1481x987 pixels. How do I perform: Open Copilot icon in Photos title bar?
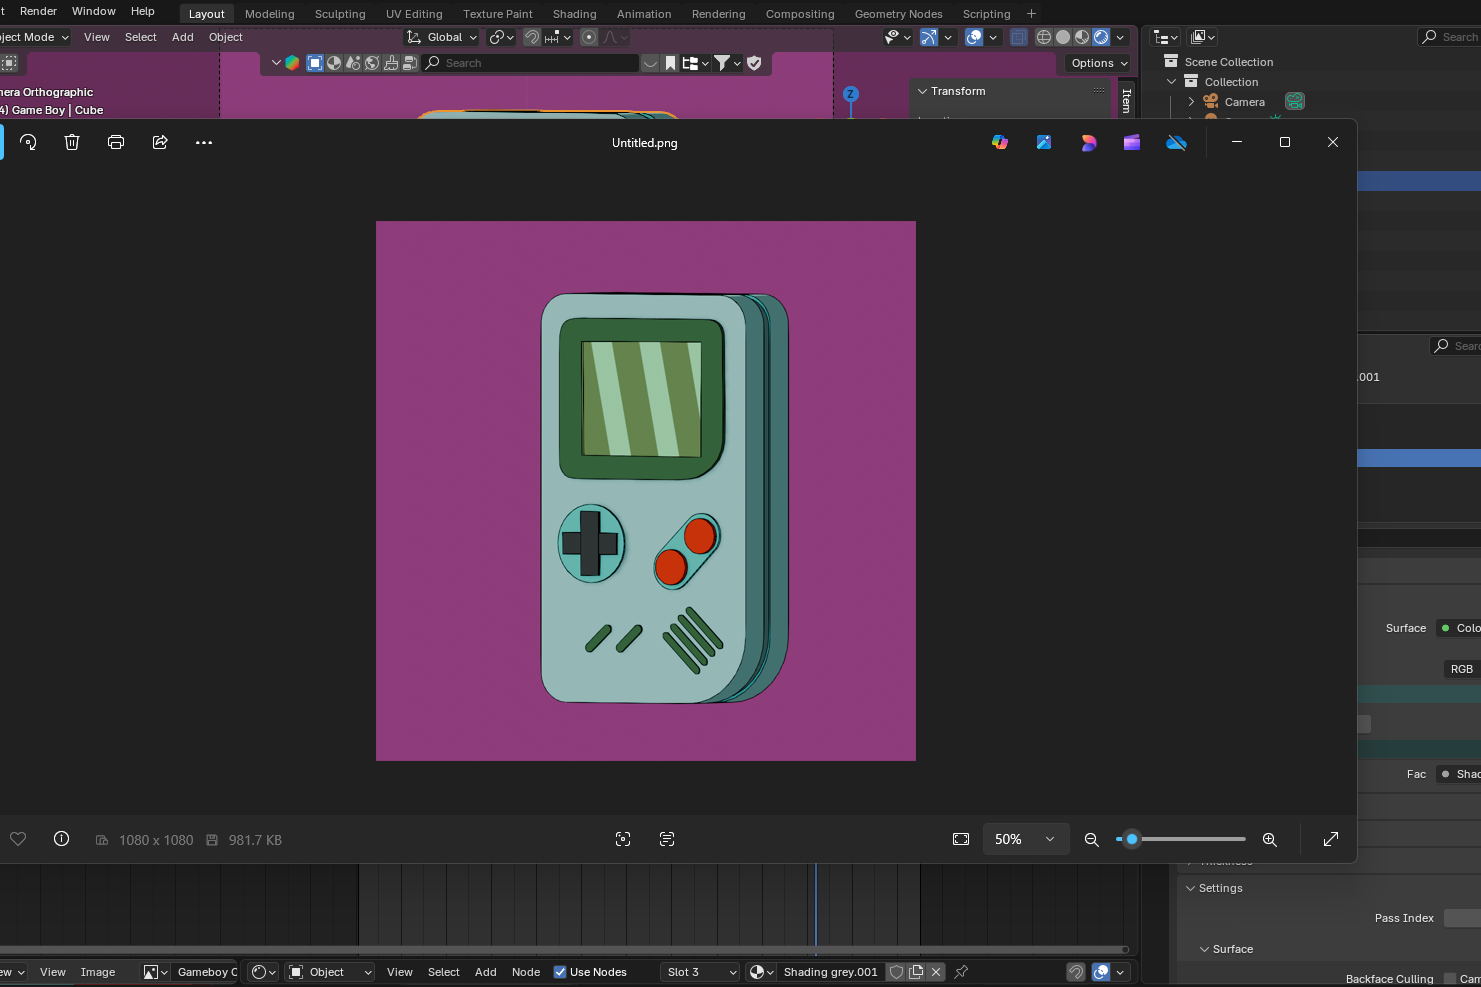coord(1000,142)
